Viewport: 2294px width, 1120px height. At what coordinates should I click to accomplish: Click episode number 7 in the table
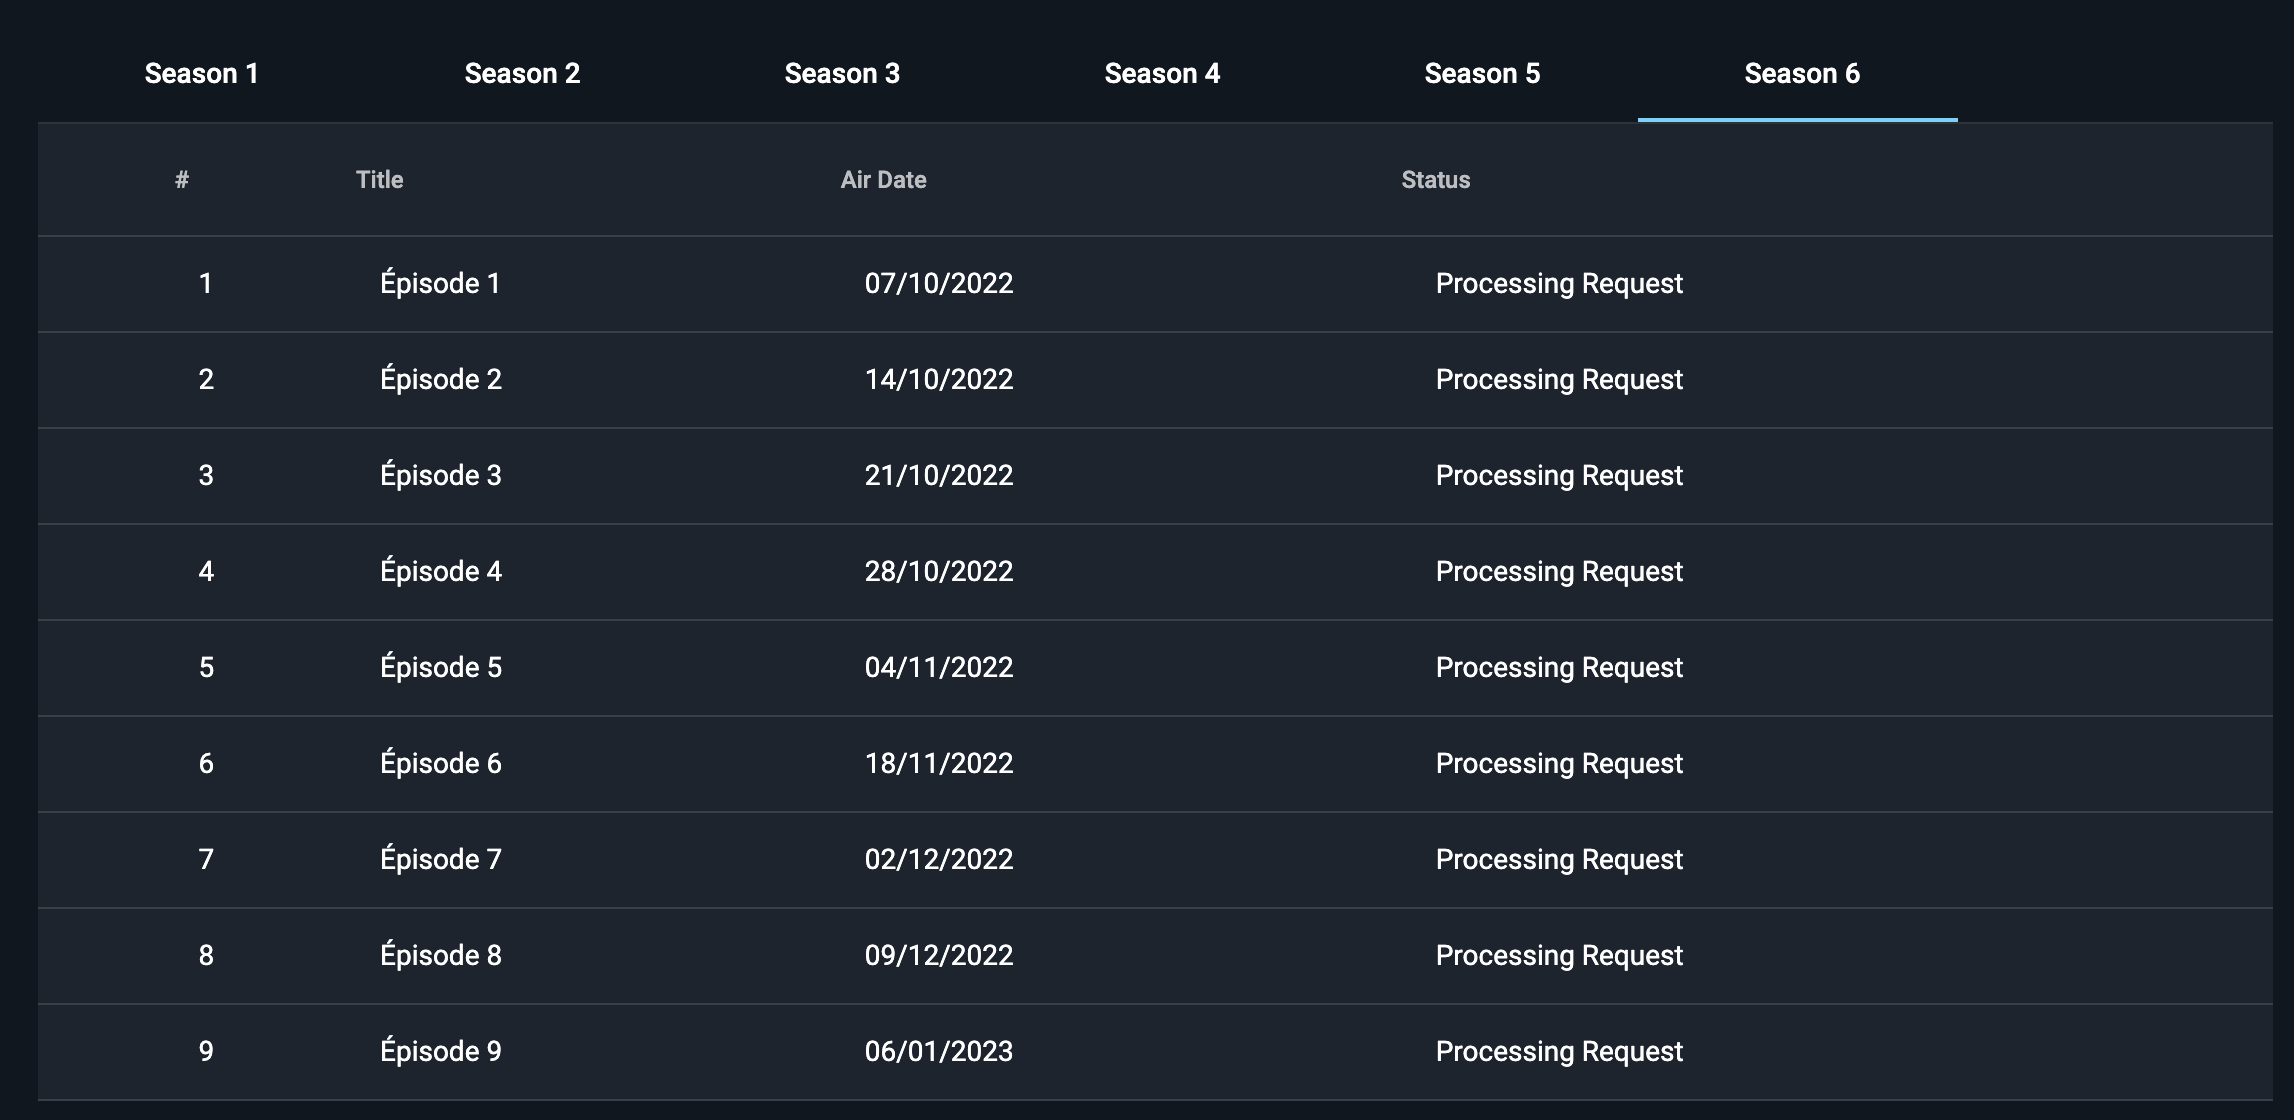(206, 860)
